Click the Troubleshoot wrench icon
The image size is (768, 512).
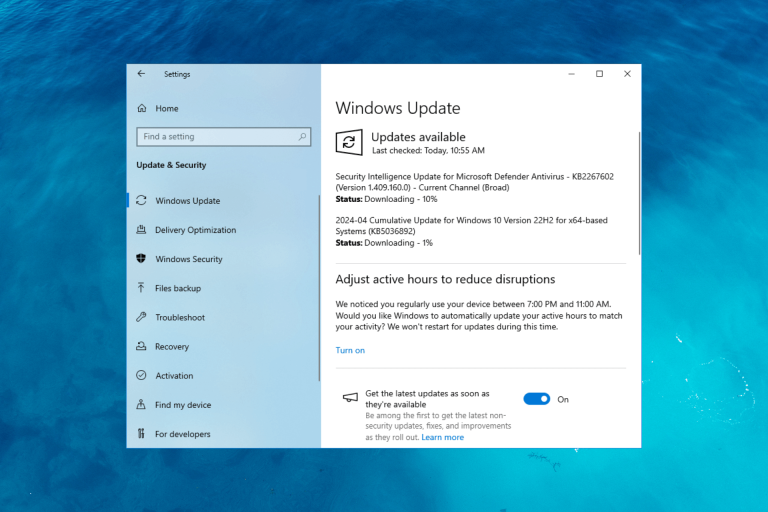[141, 317]
